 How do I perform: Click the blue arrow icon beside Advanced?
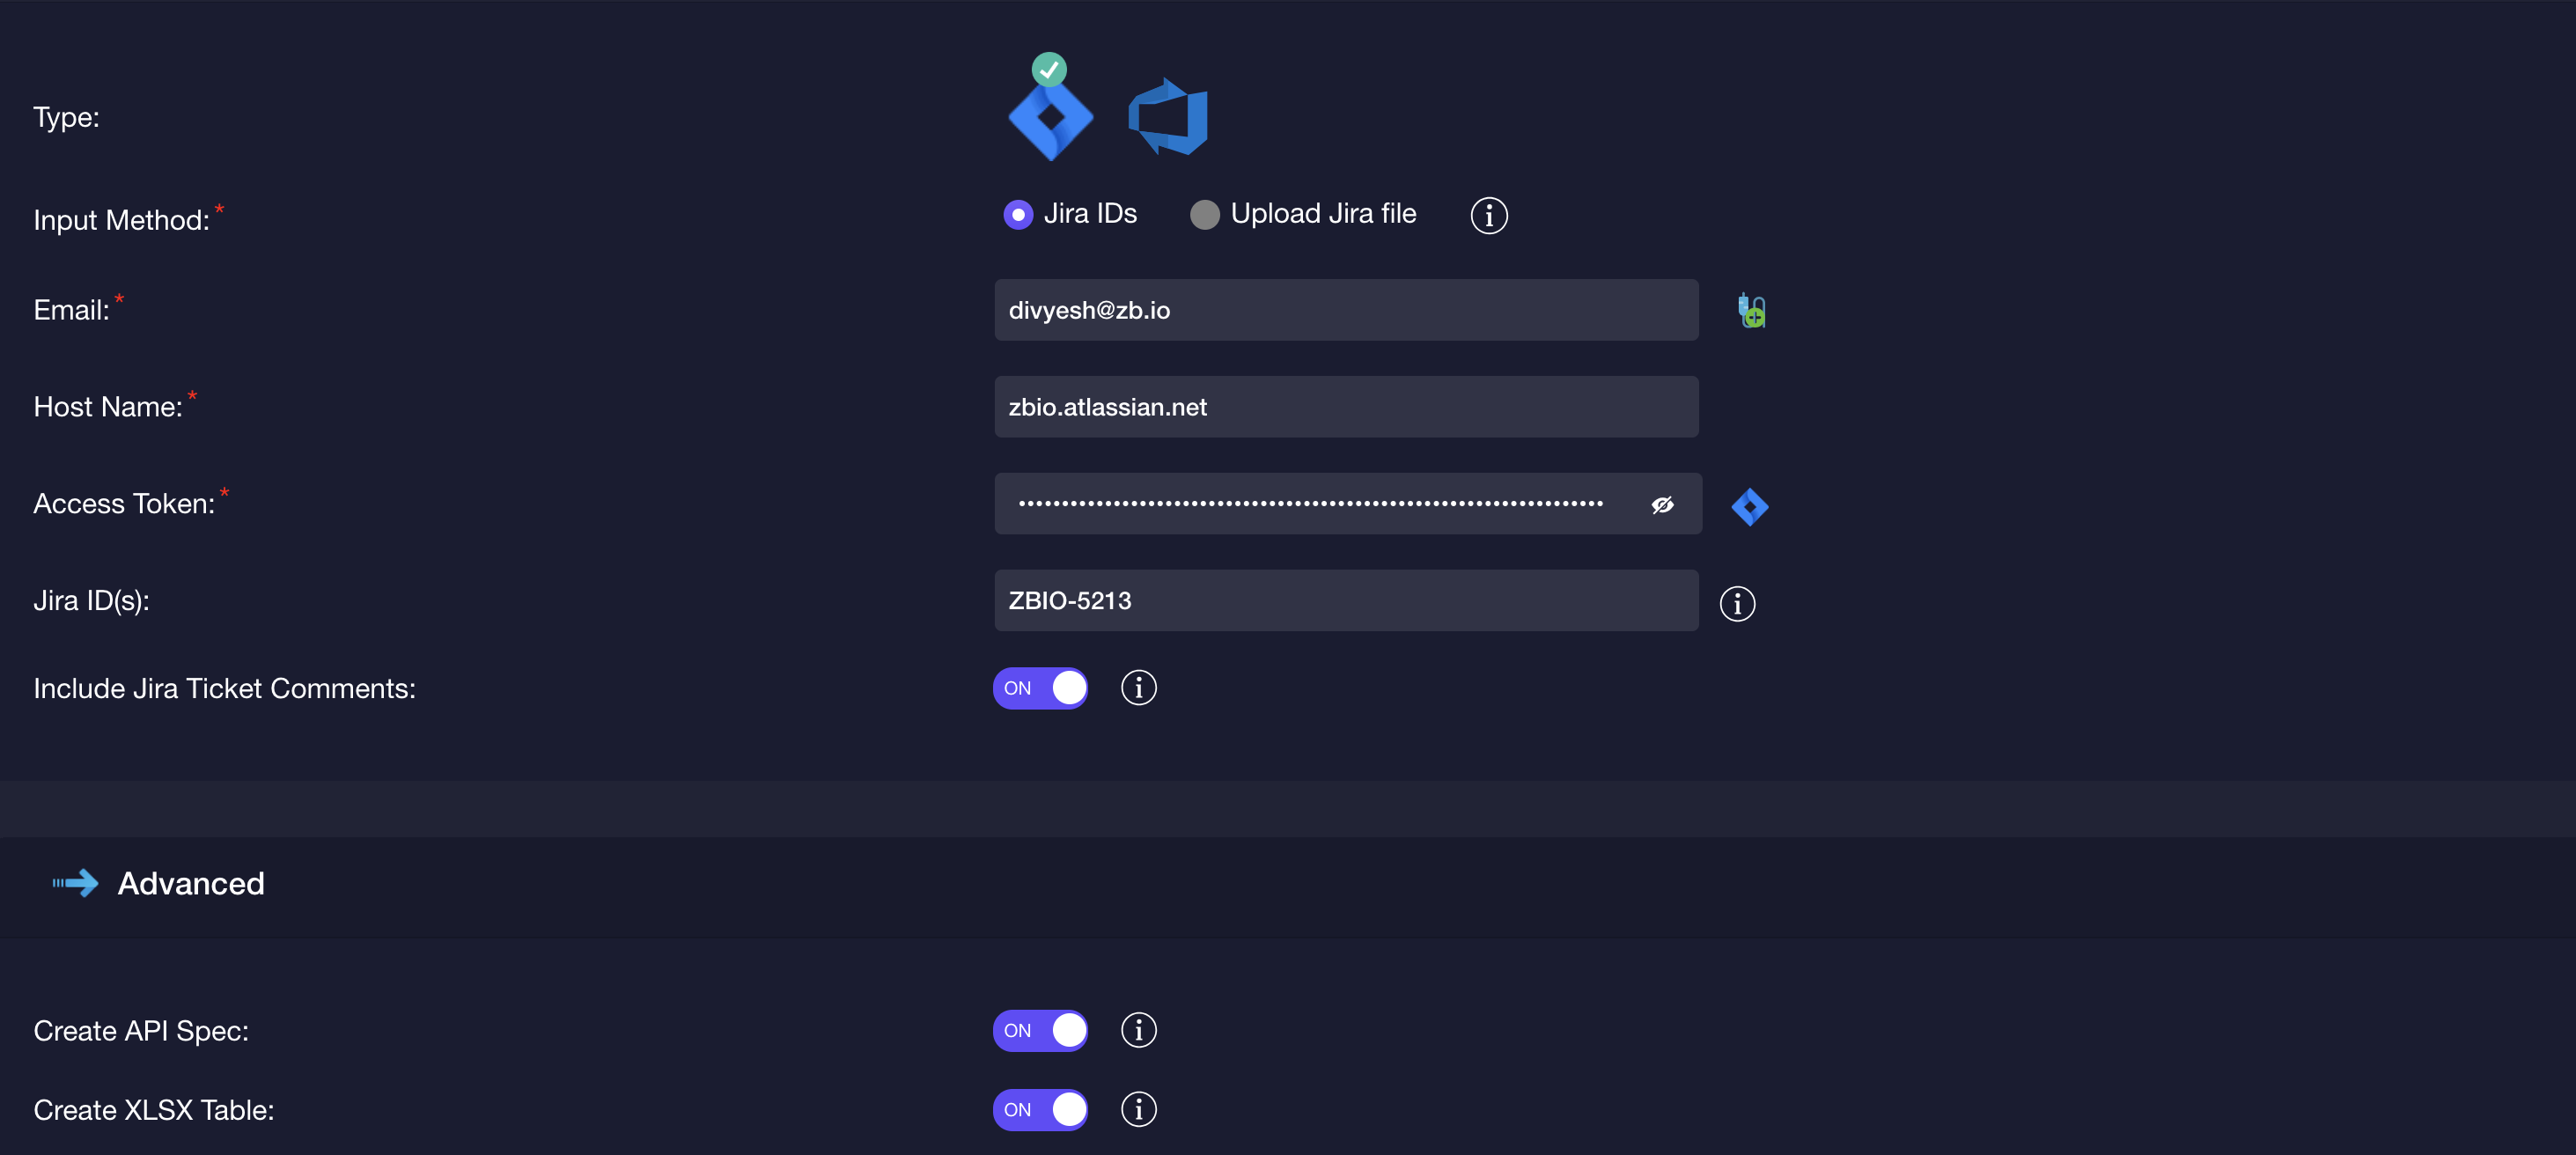coord(76,883)
